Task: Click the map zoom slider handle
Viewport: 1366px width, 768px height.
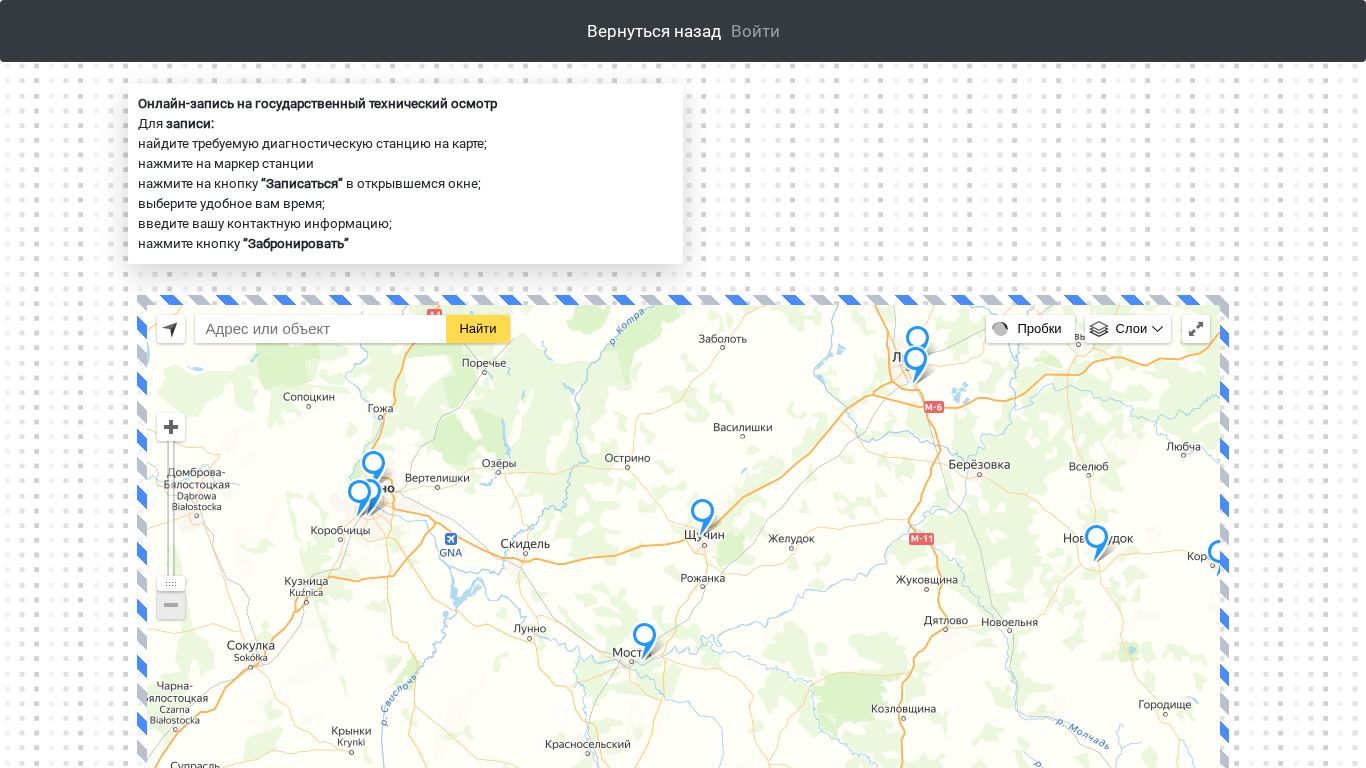Action: click(171, 583)
